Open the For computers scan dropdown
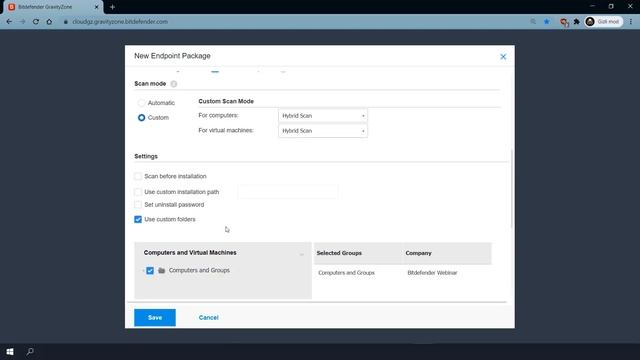Viewport: 640px width, 360px height. pyautogui.click(x=323, y=116)
